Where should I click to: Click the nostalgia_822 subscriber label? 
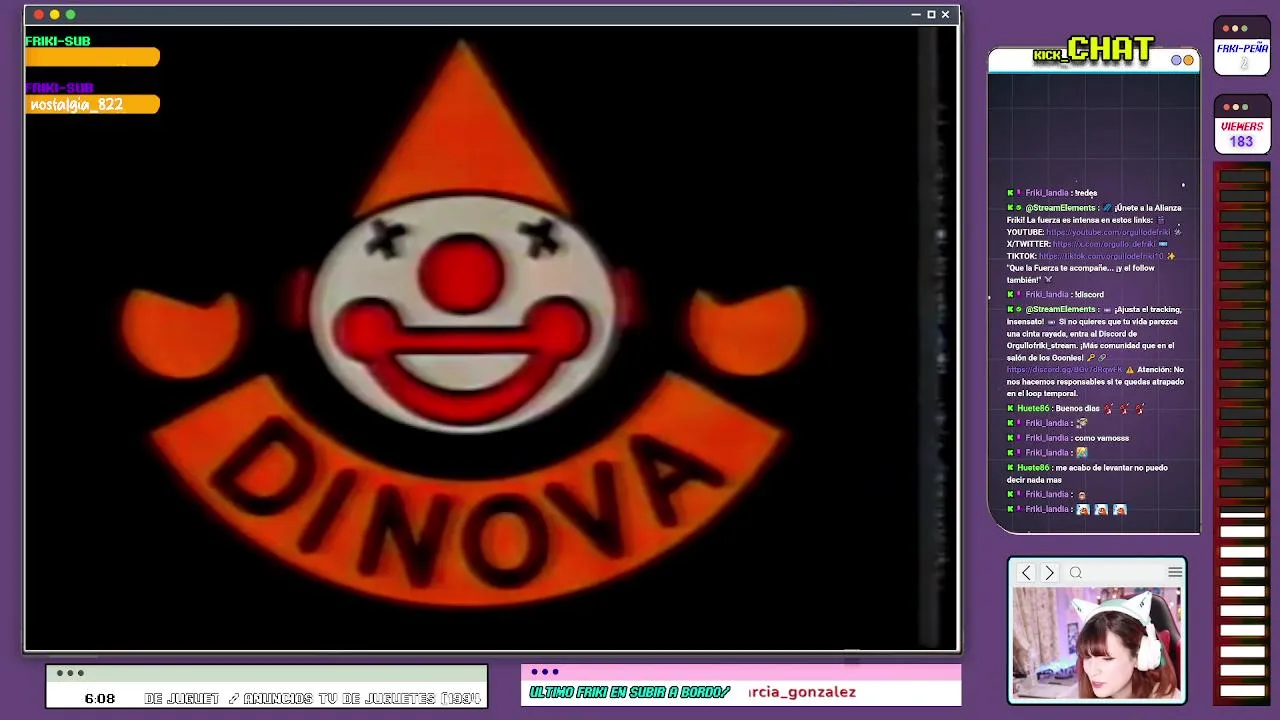coord(77,105)
